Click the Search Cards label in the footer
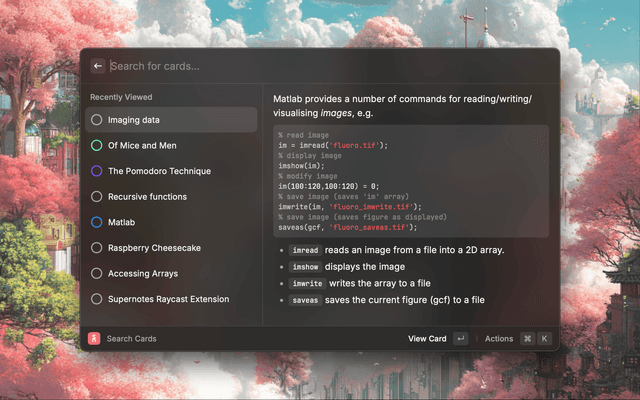 131,339
